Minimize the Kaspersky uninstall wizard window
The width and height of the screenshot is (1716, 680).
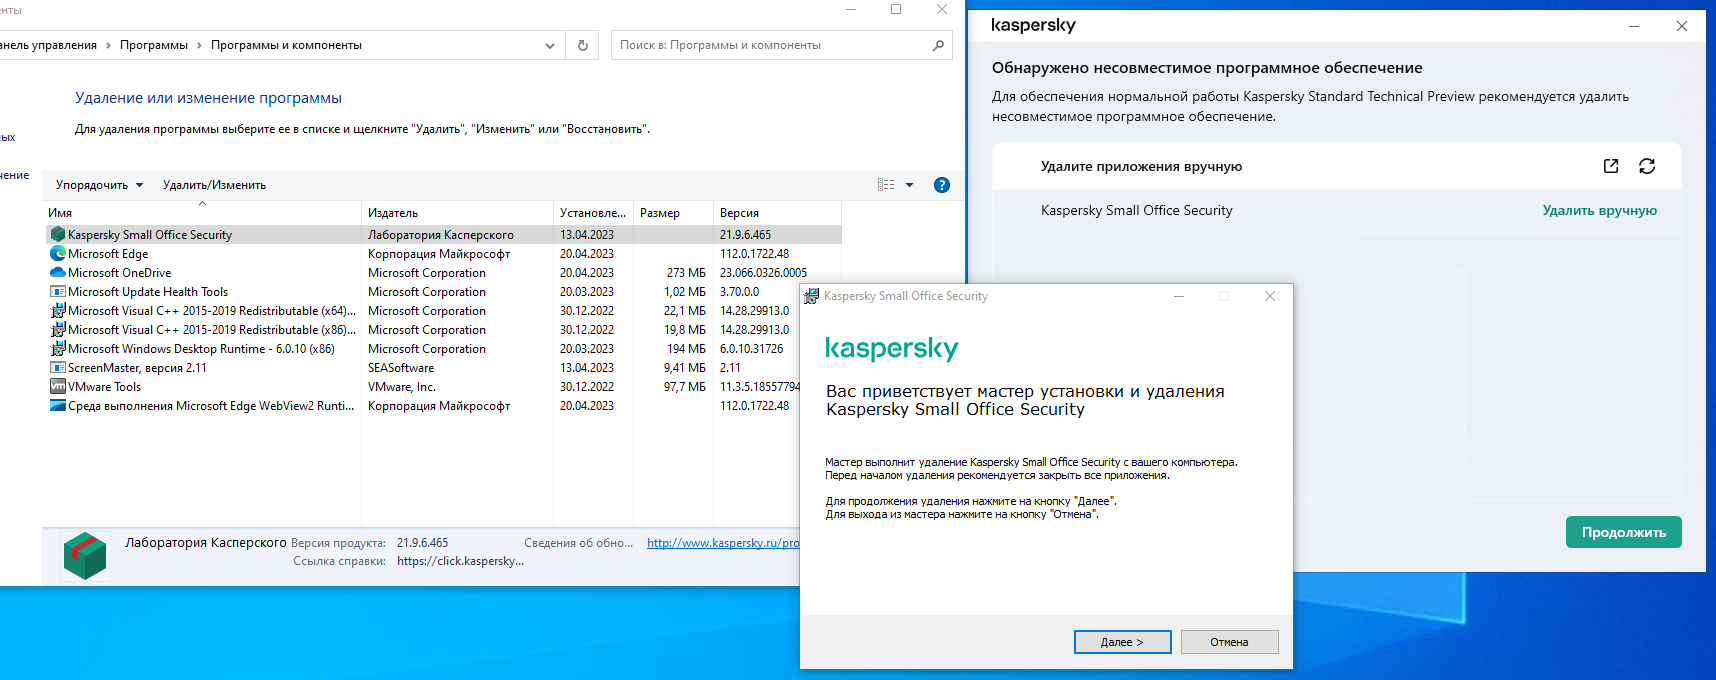1179,296
